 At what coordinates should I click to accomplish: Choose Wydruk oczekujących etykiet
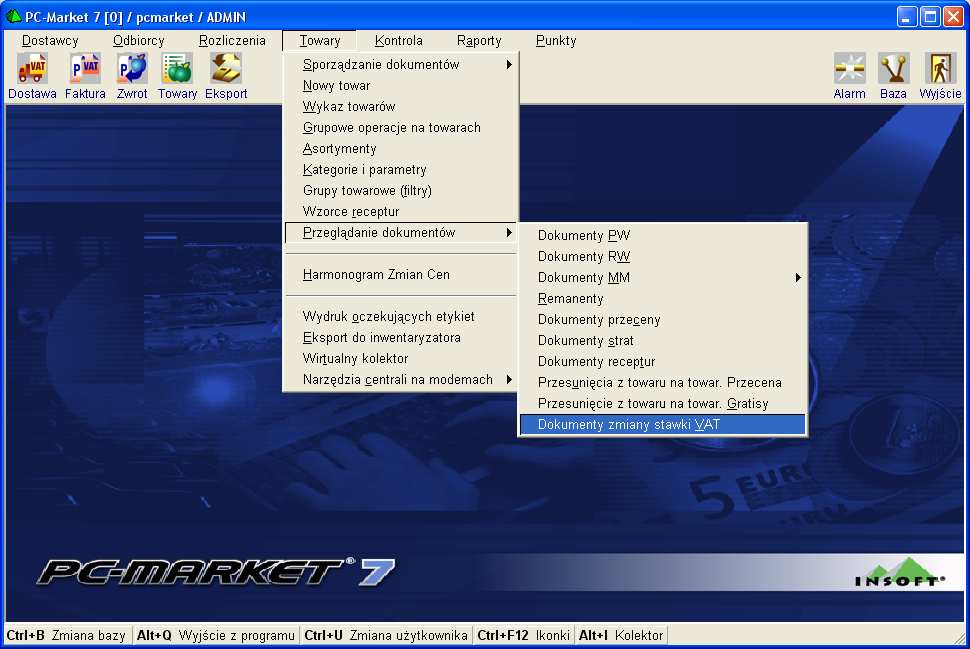click(401, 317)
